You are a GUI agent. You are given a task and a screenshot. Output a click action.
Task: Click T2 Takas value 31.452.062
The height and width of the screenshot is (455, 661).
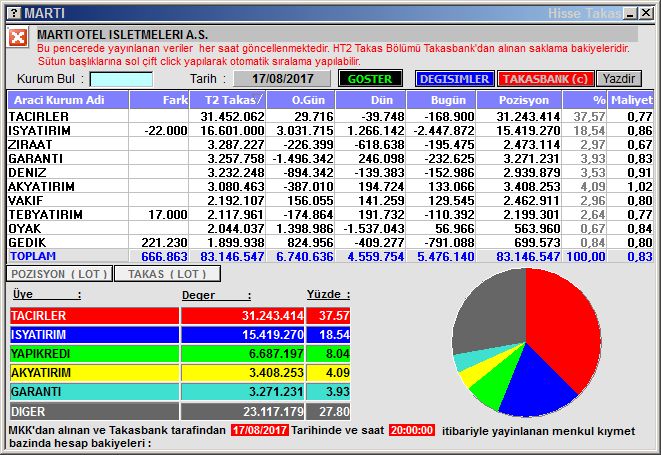coord(232,116)
